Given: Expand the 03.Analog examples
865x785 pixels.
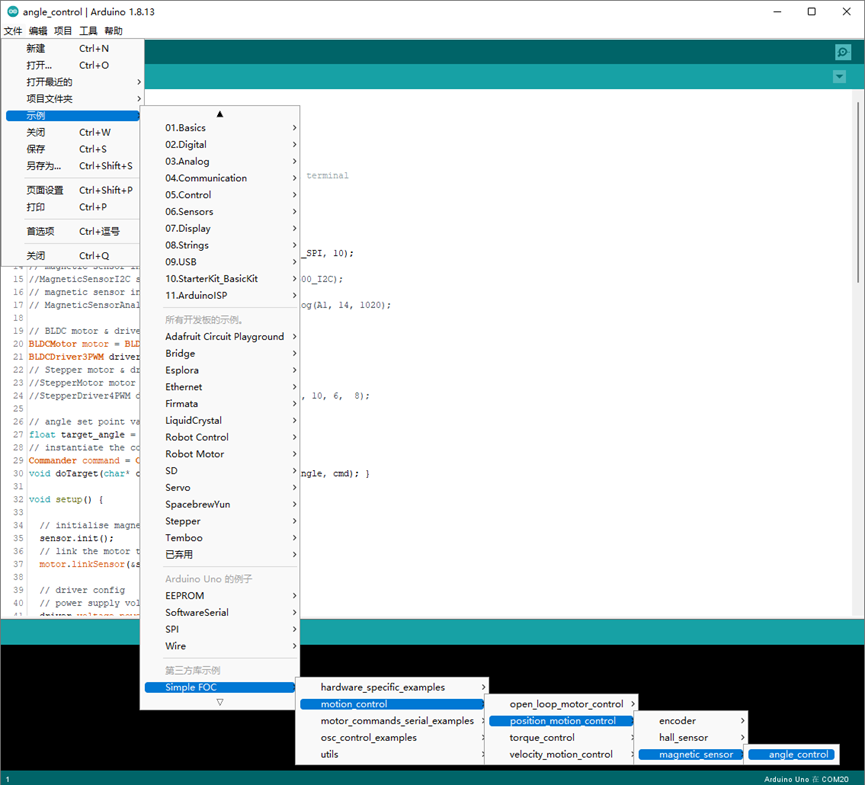Looking at the screenshot, I should coord(220,161).
